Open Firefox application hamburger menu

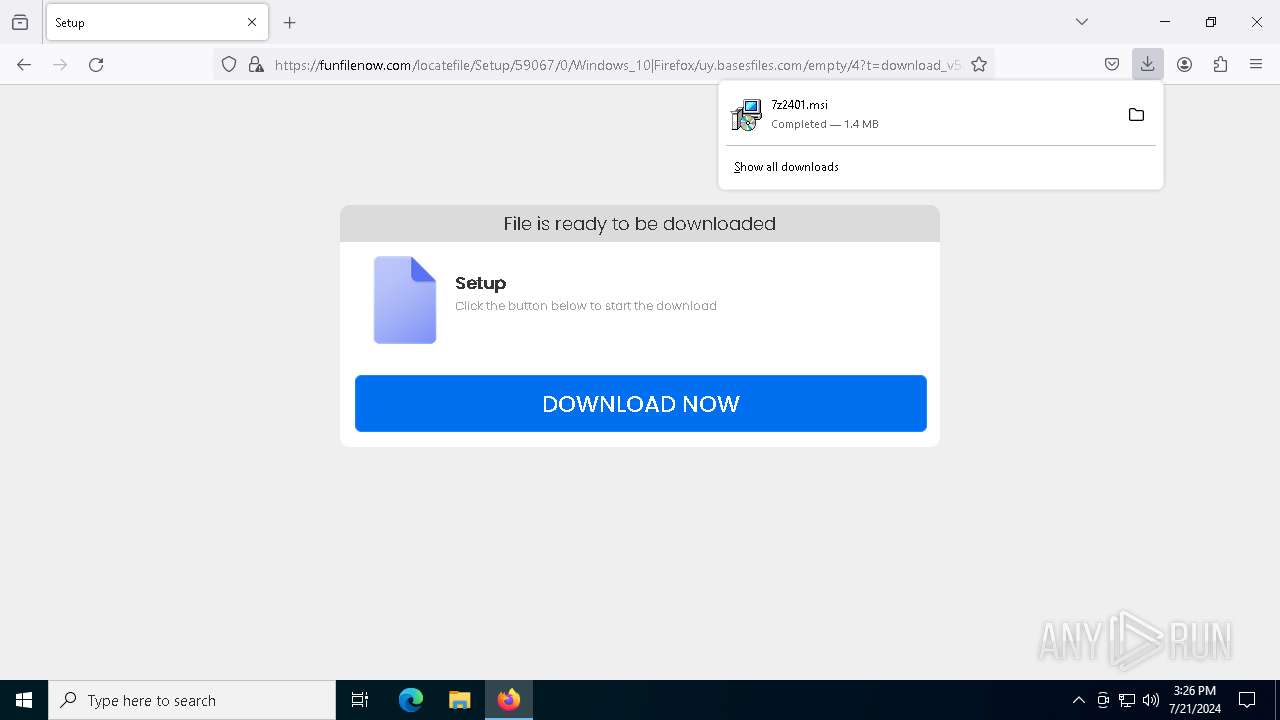(x=1256, y=65)
